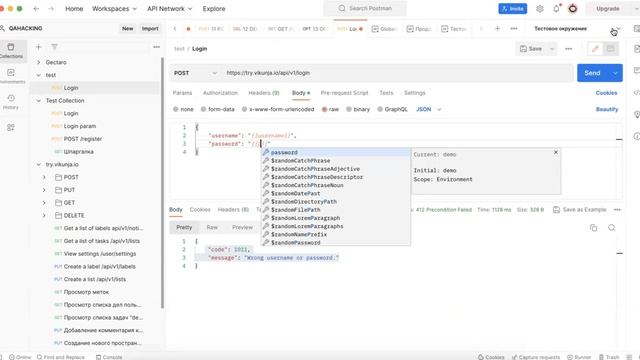The image size is (640, 360).
Task: Choose the password variable suggestion
Action: 336,152
